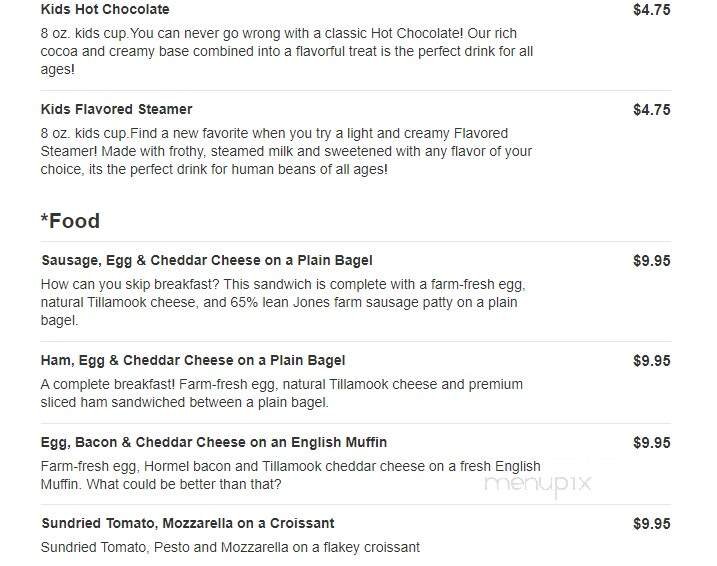Click the English Muffin sandwich $9.95 price
The width and height of the screenshot is (717, 566).
[651, 443]
